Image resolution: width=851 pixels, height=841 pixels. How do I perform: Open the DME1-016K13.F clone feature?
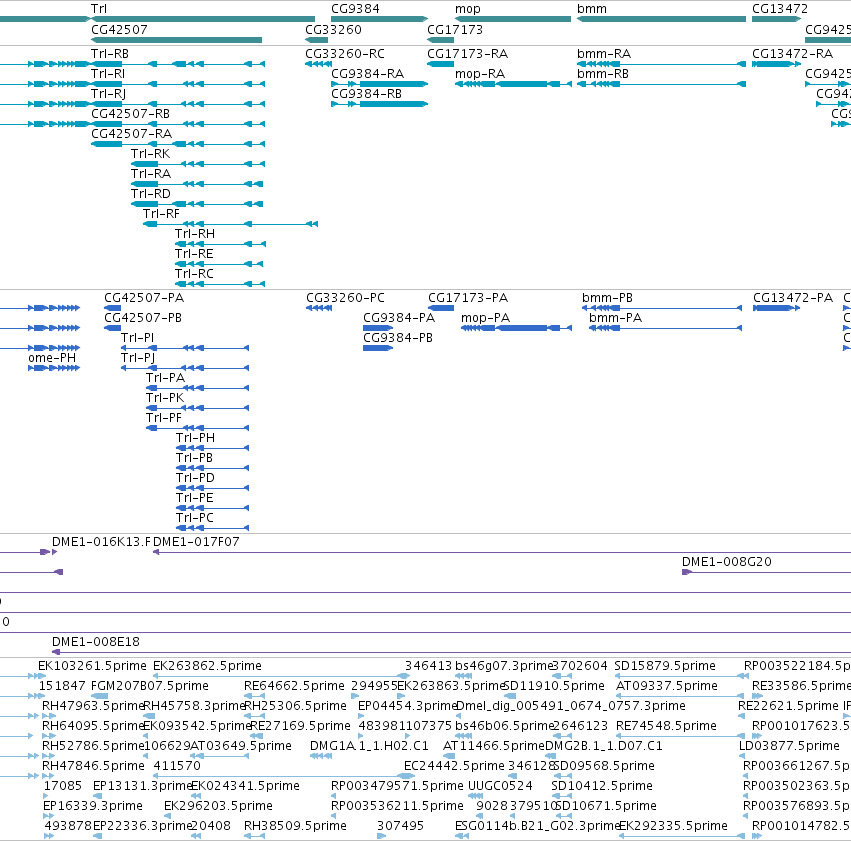click(x=101, y=542)
